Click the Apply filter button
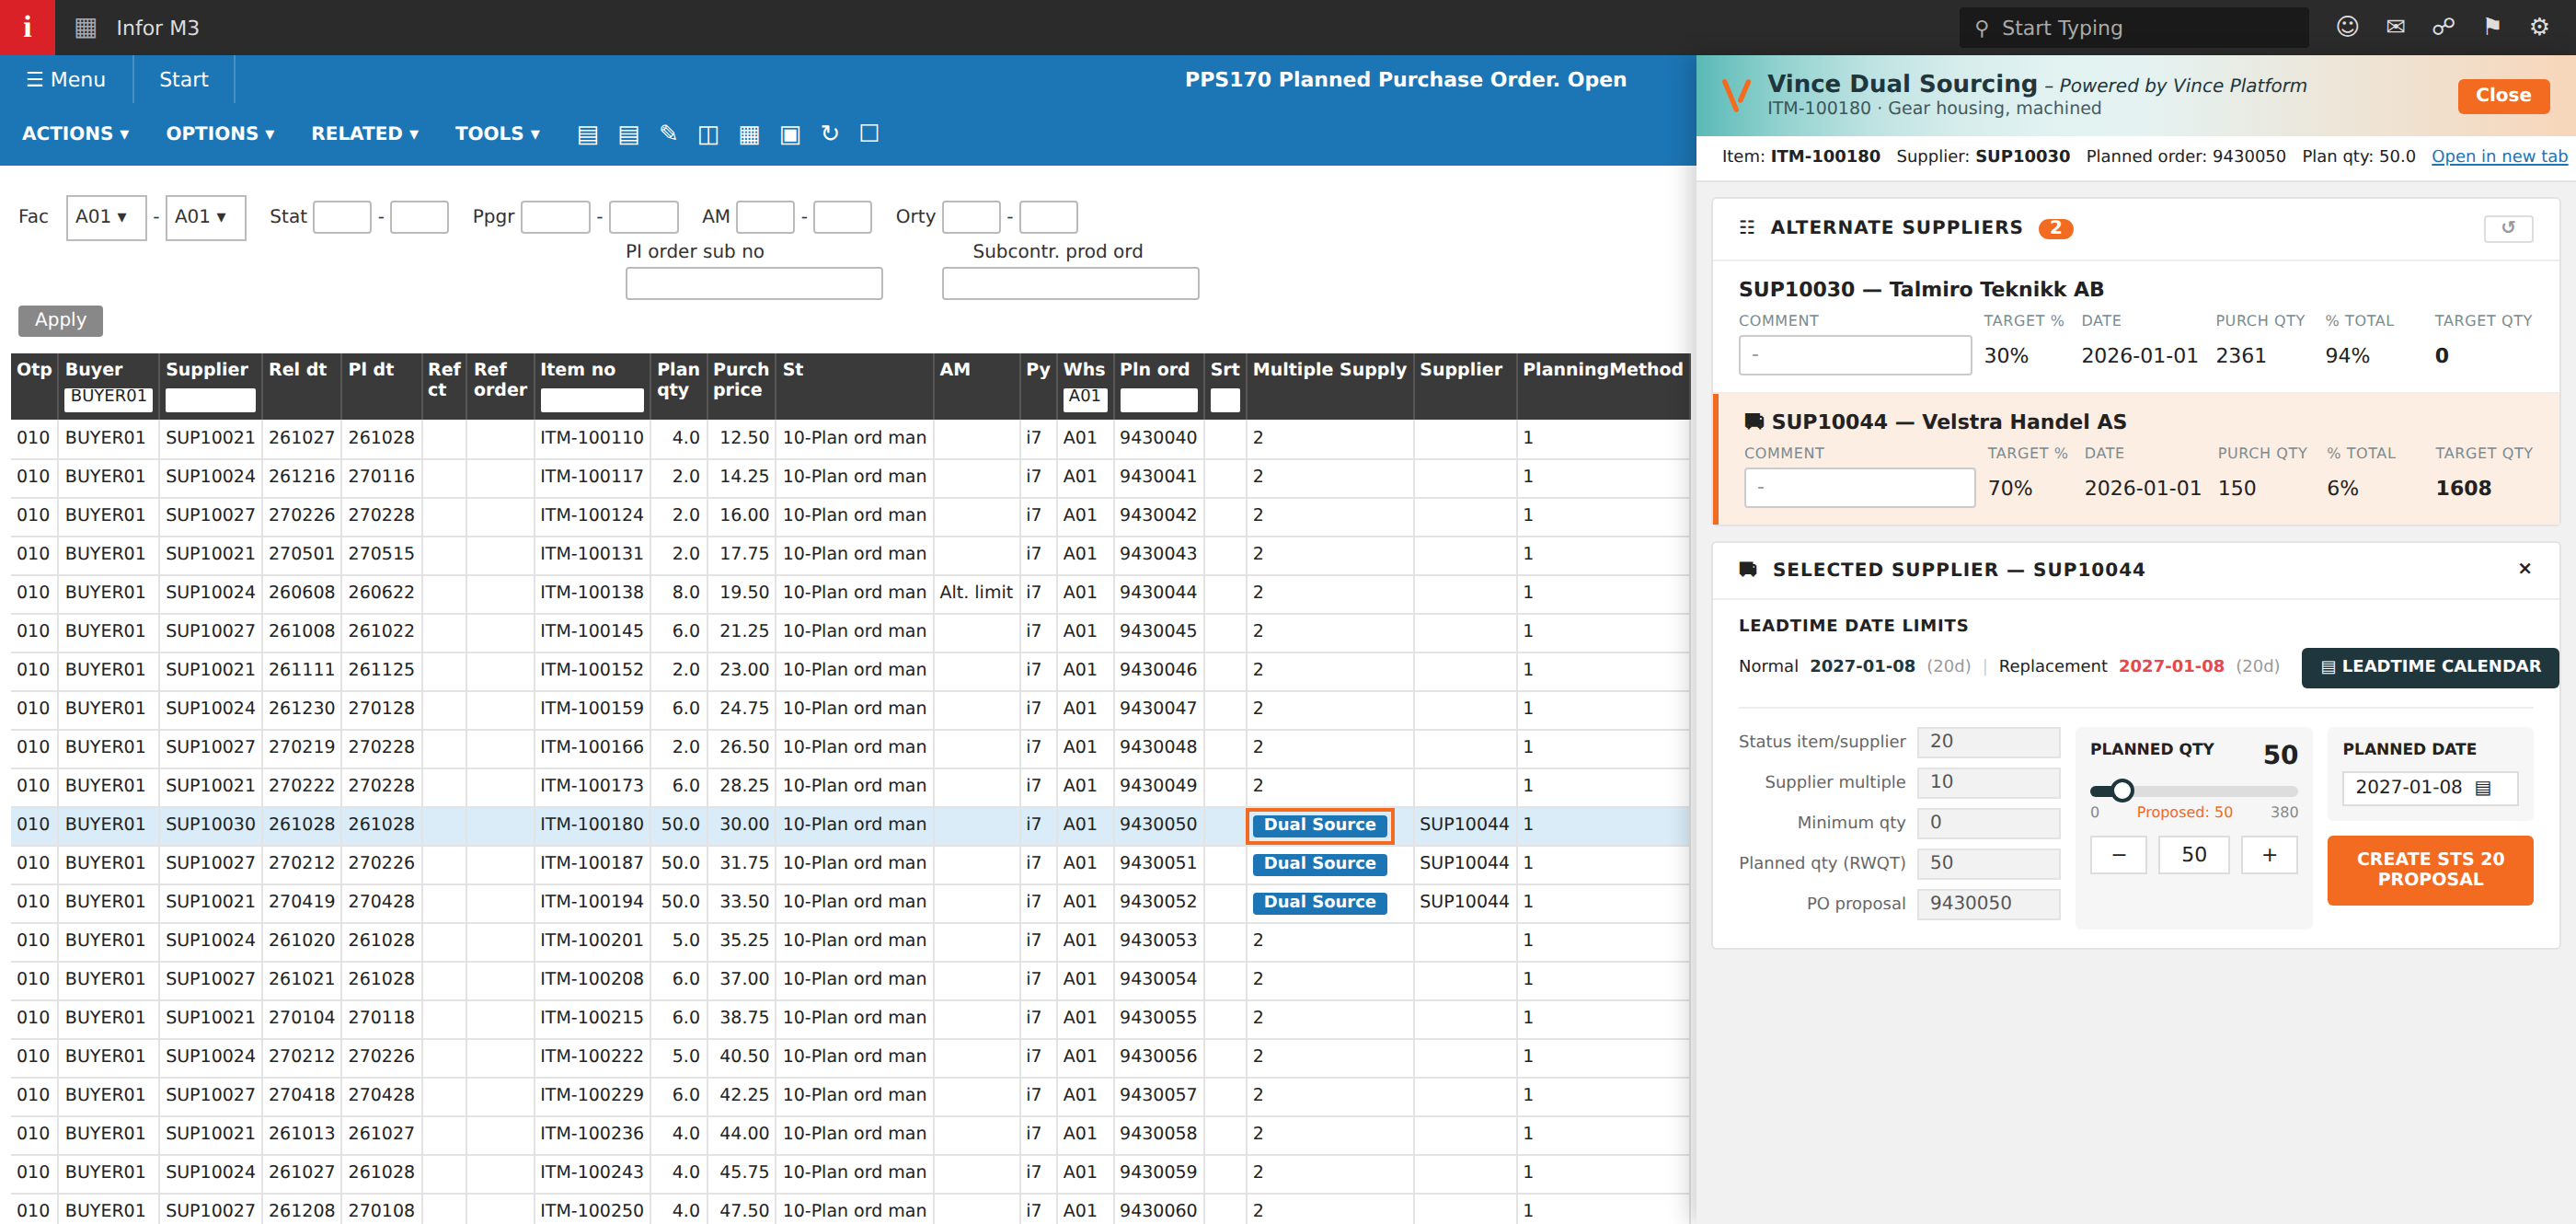Viewport: 2576px width, 1224px height. (x=60, y=320)
